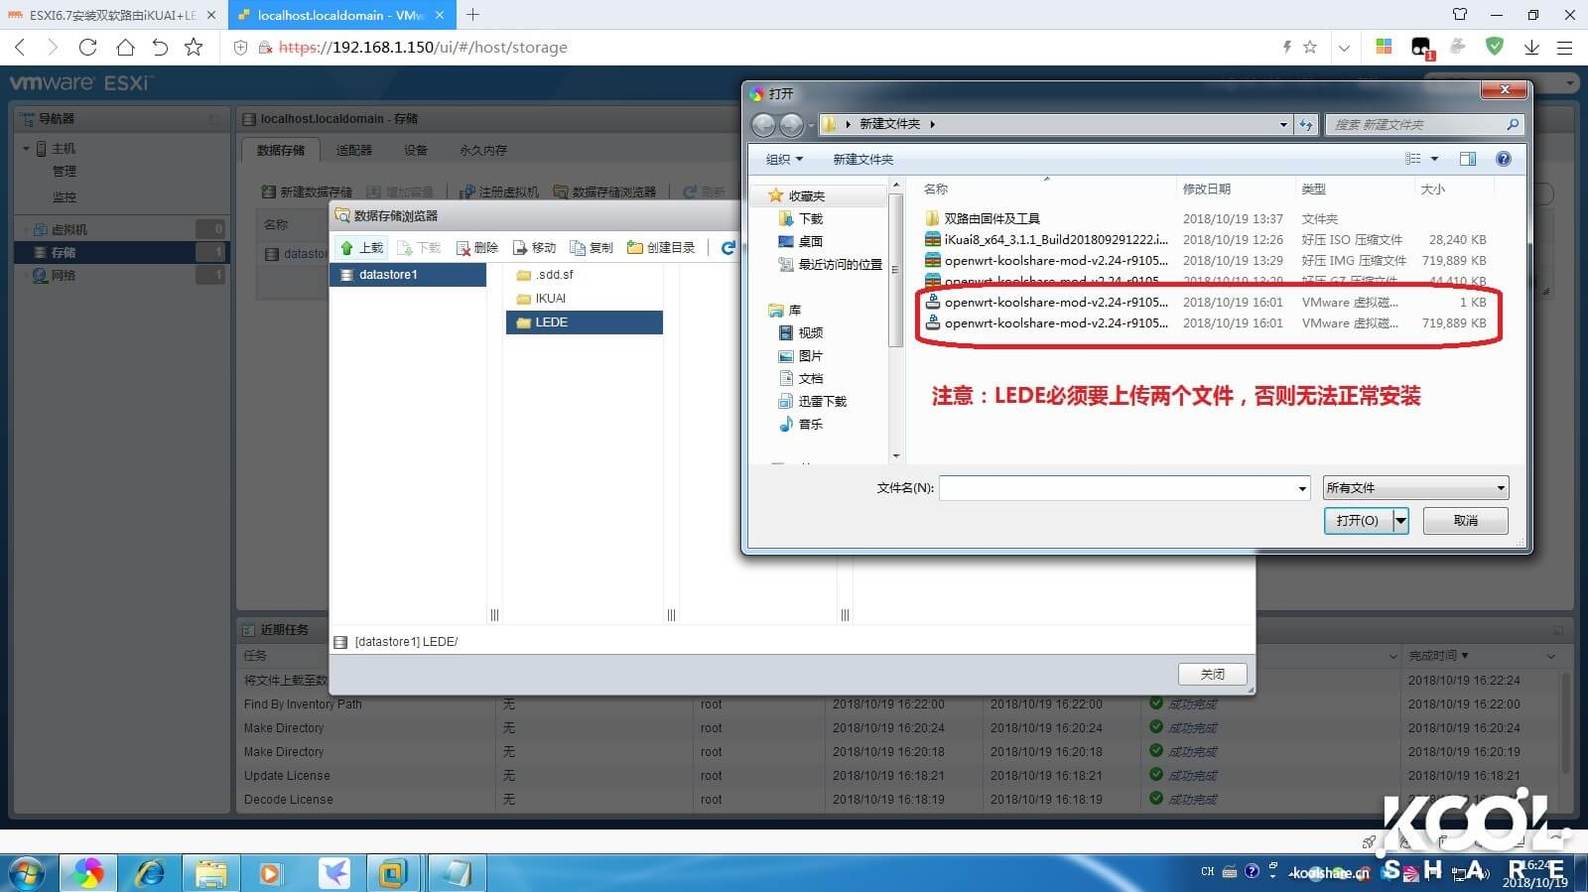Click the refresh icon in datastore browser toolbar
This screenshot has width=1588, height=892.
pyautogui.click(x=728, y=247)
